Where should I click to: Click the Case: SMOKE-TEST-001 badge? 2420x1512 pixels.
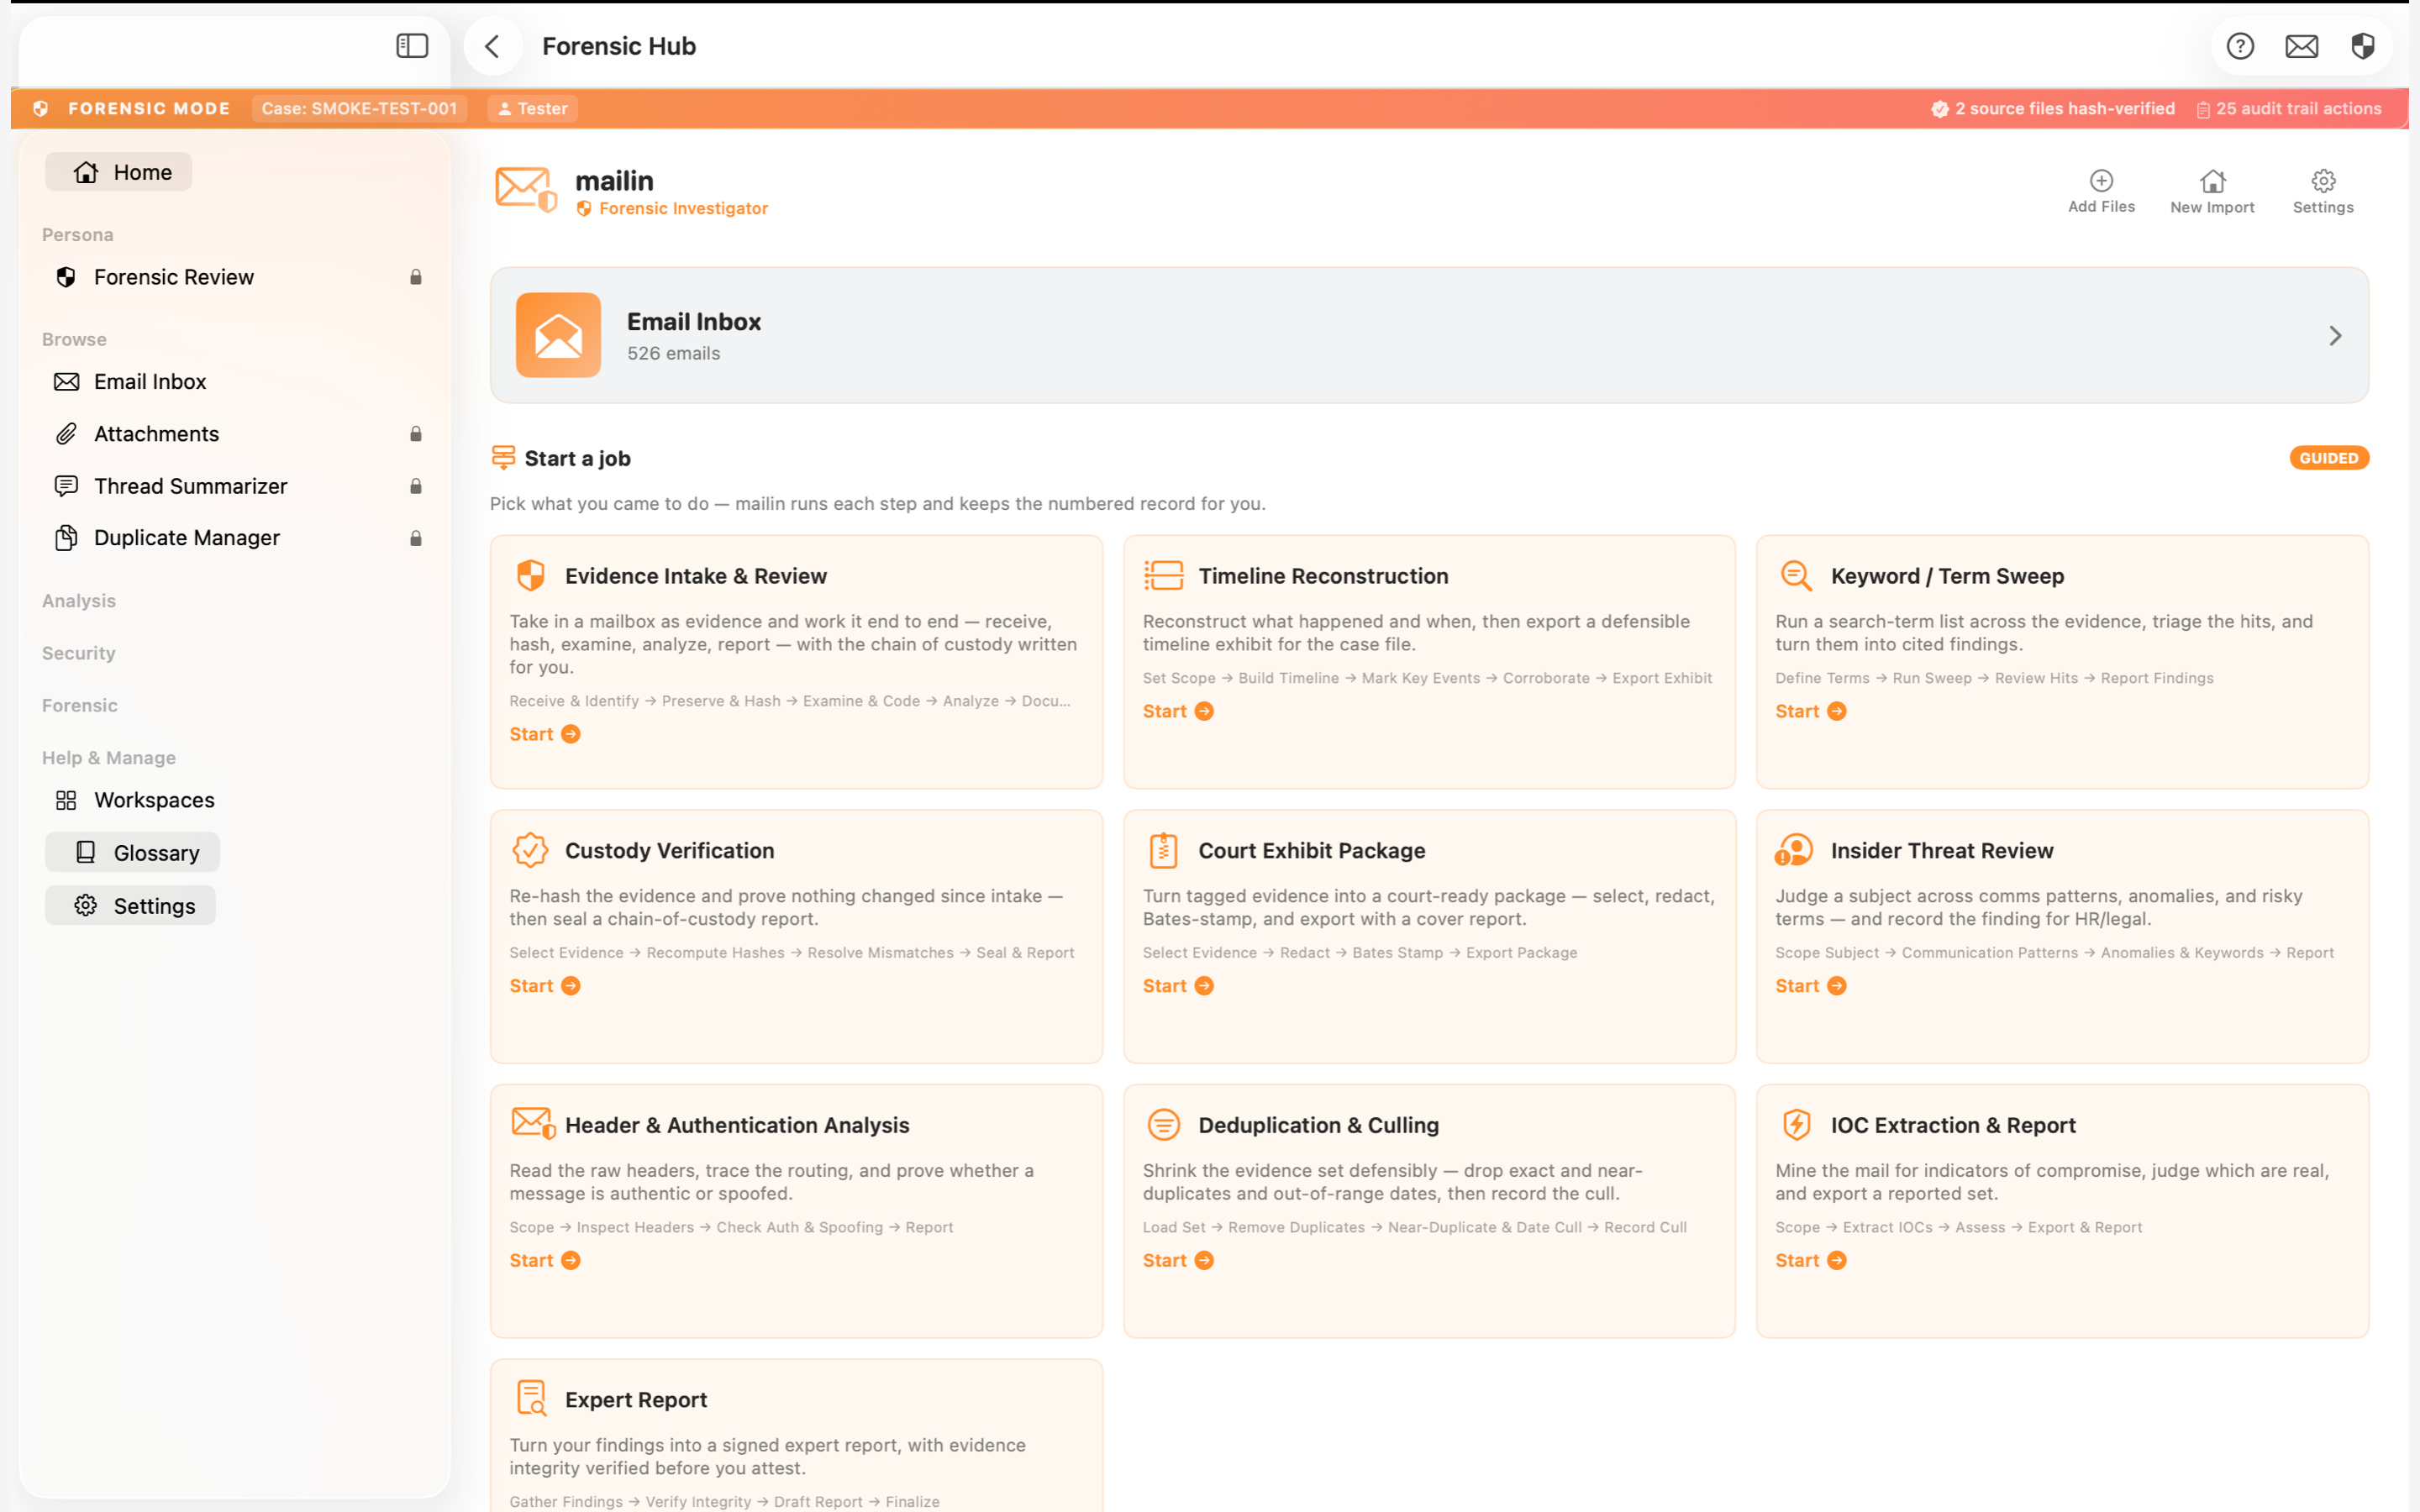coord(359,108)
